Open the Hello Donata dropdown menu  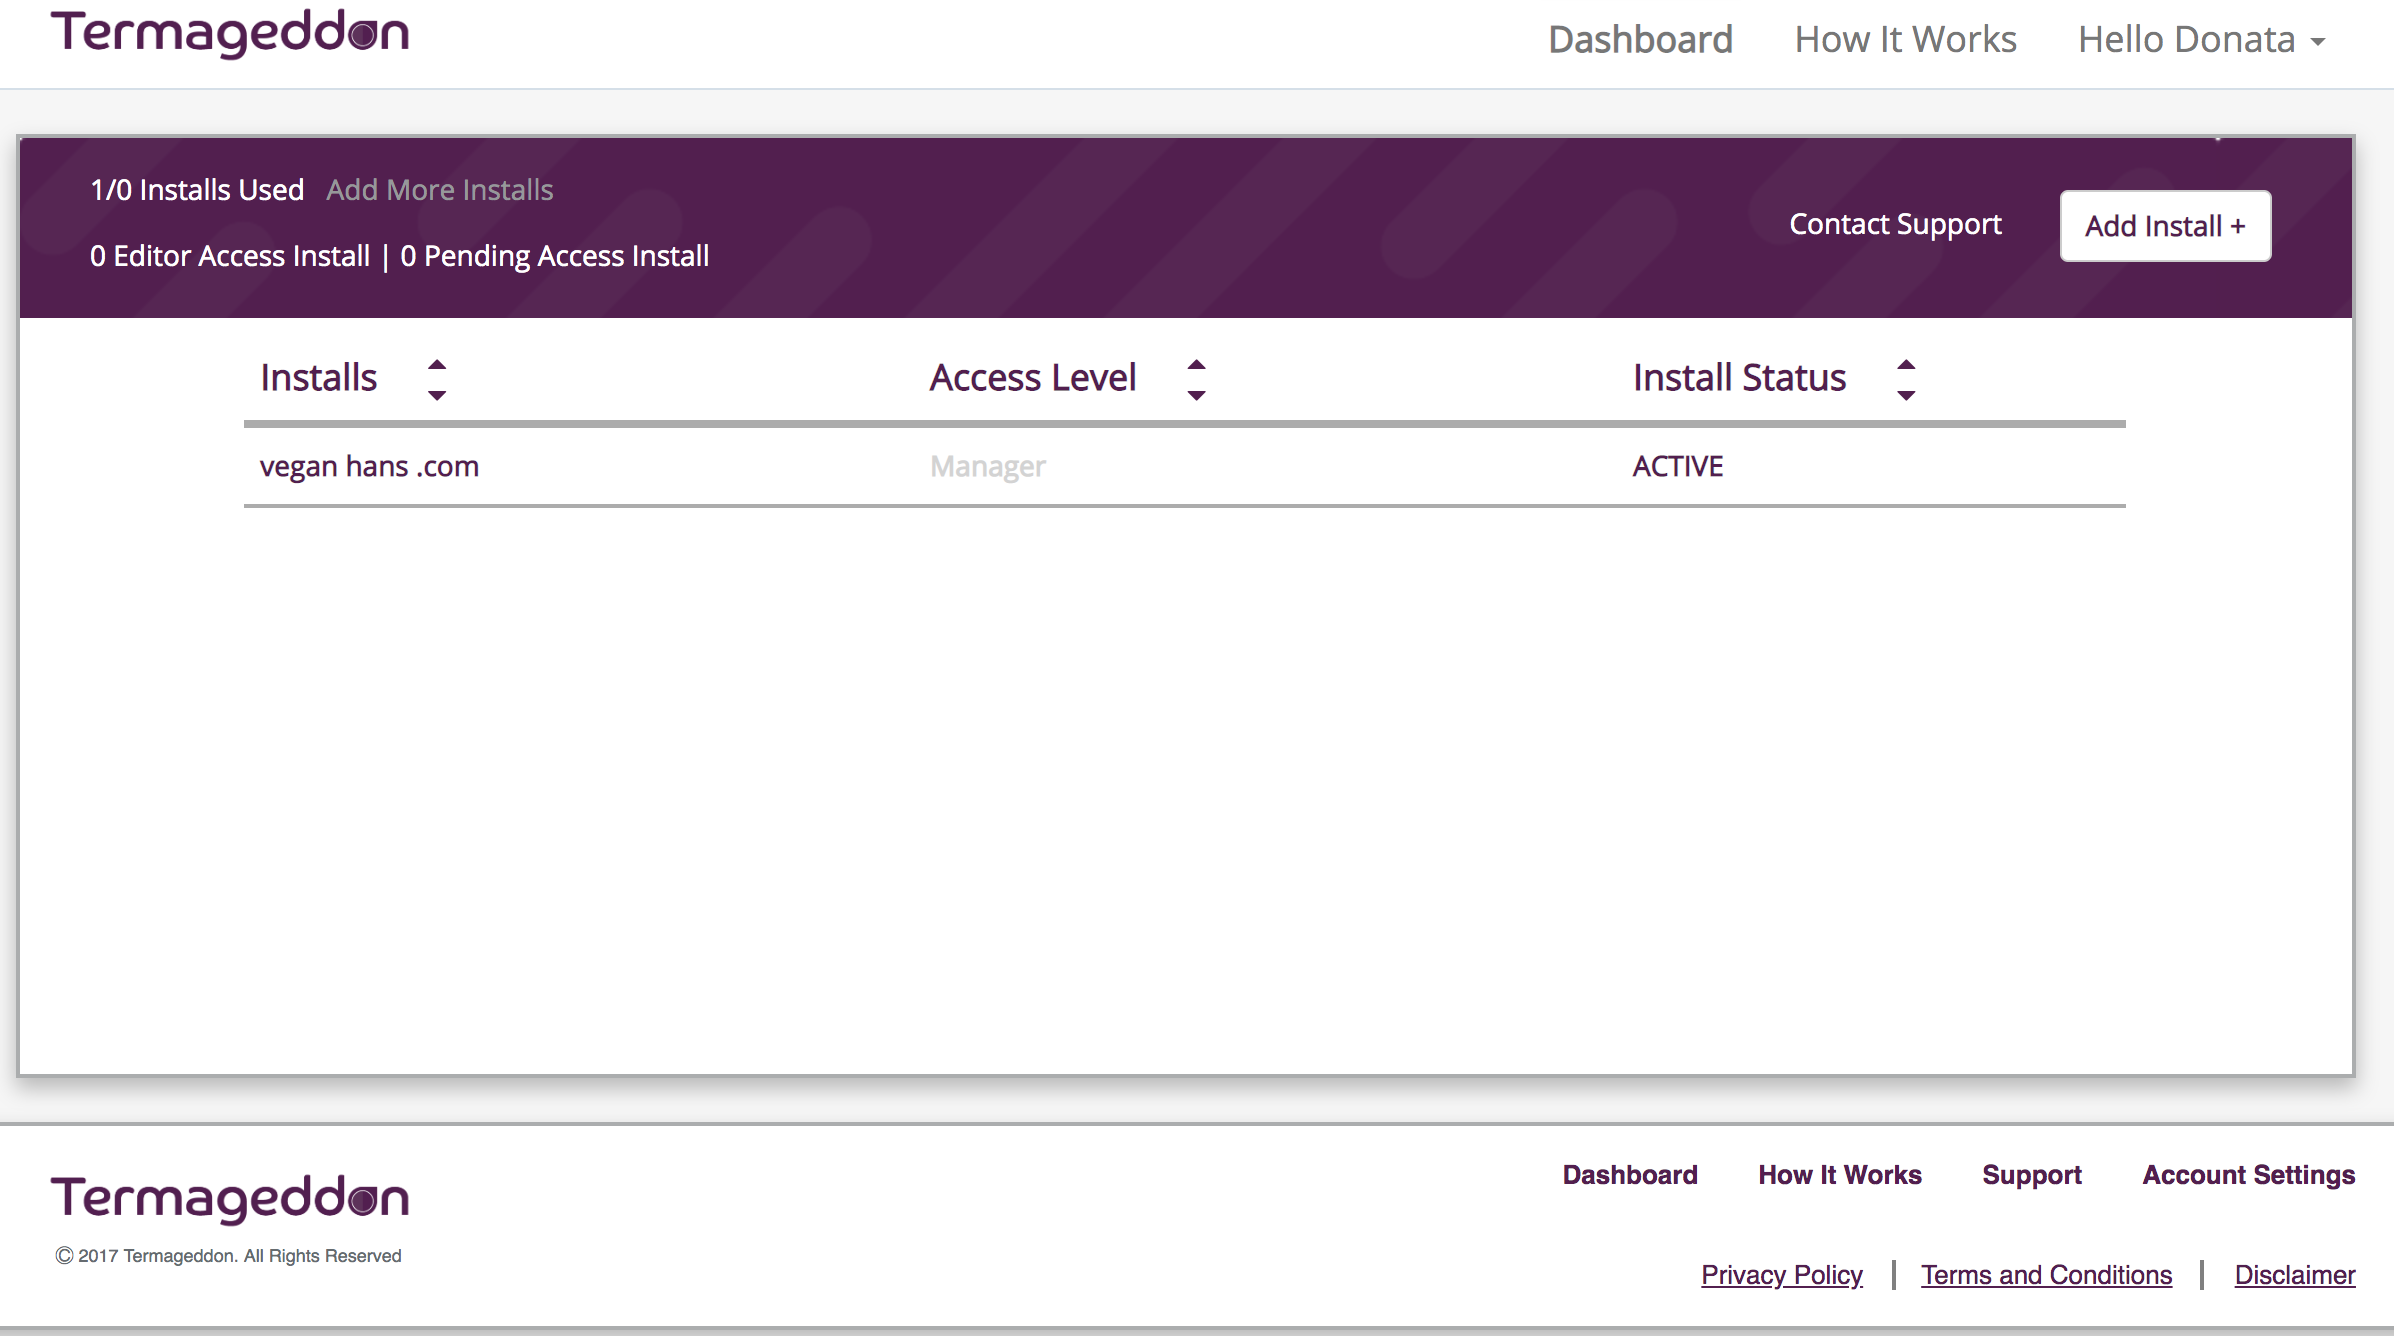[x=2201, y=40]
